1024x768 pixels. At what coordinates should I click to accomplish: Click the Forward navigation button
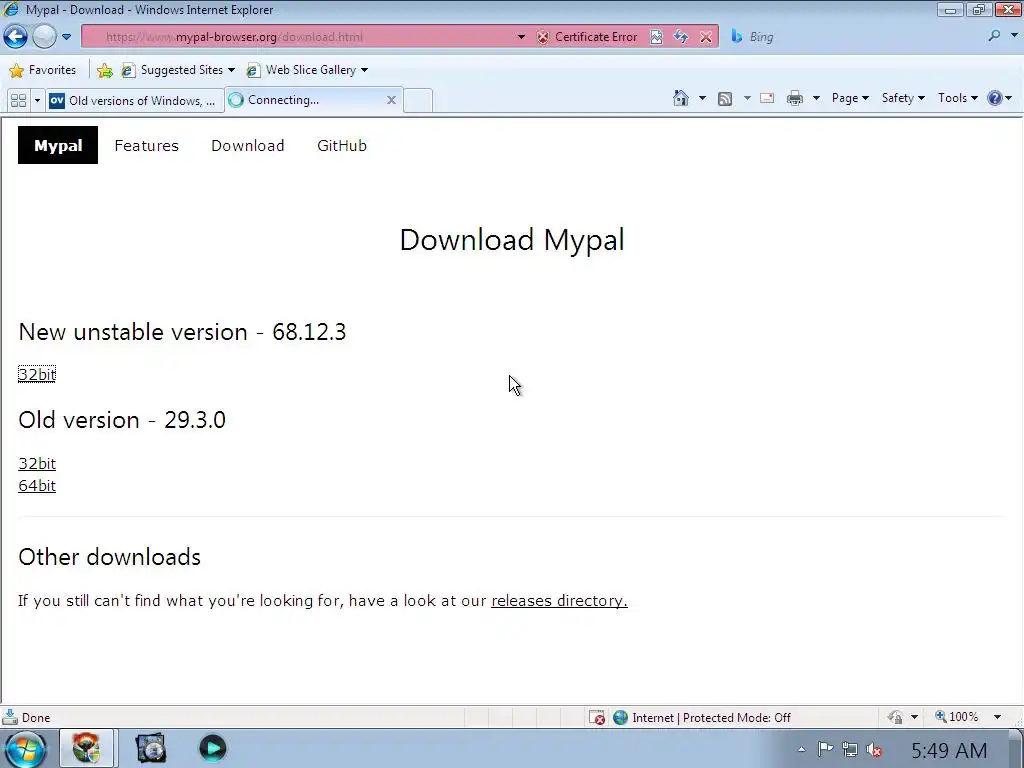coord(44,37)
